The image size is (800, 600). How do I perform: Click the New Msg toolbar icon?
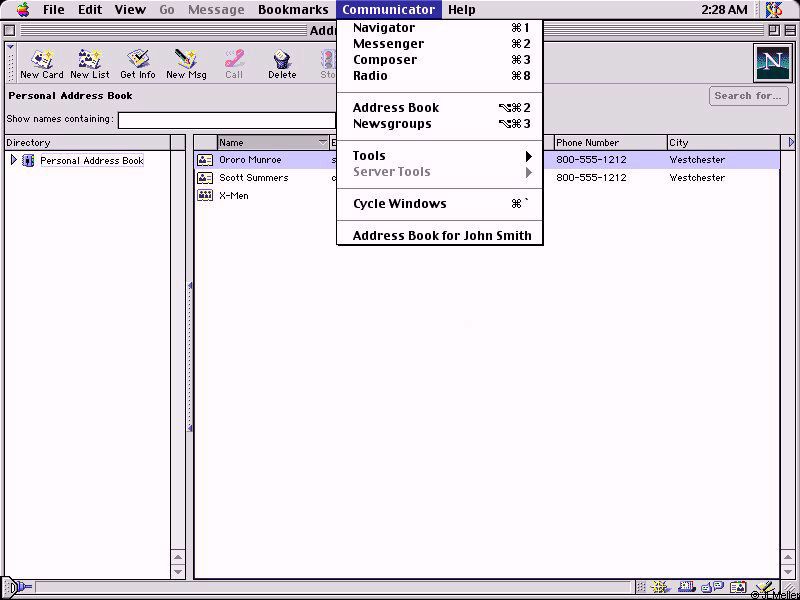pyautogui.click(x=185, y=64)
